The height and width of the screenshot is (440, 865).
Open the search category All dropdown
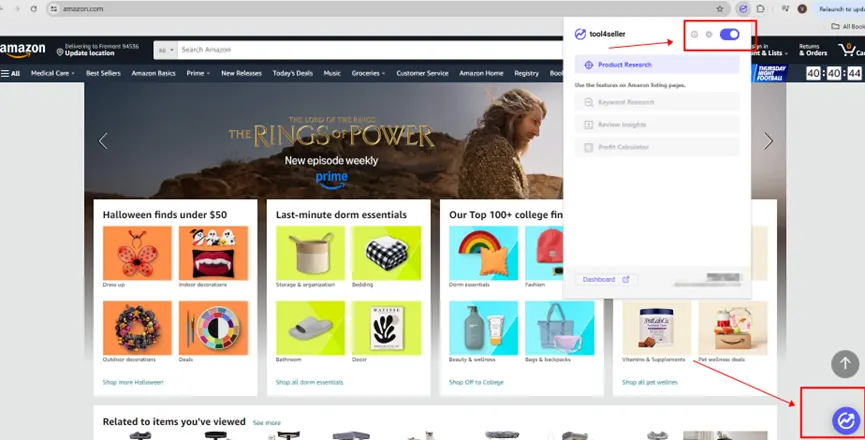pos(165,50)
